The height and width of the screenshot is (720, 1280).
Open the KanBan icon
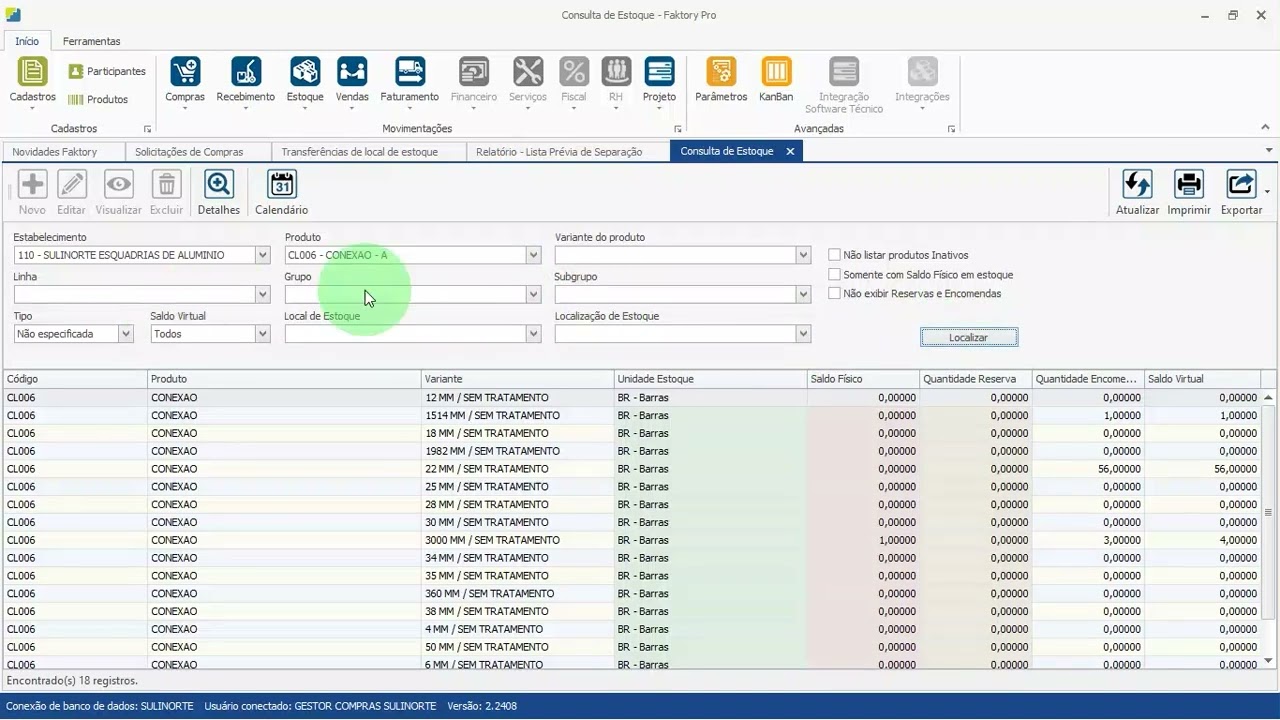click(776, 72)
